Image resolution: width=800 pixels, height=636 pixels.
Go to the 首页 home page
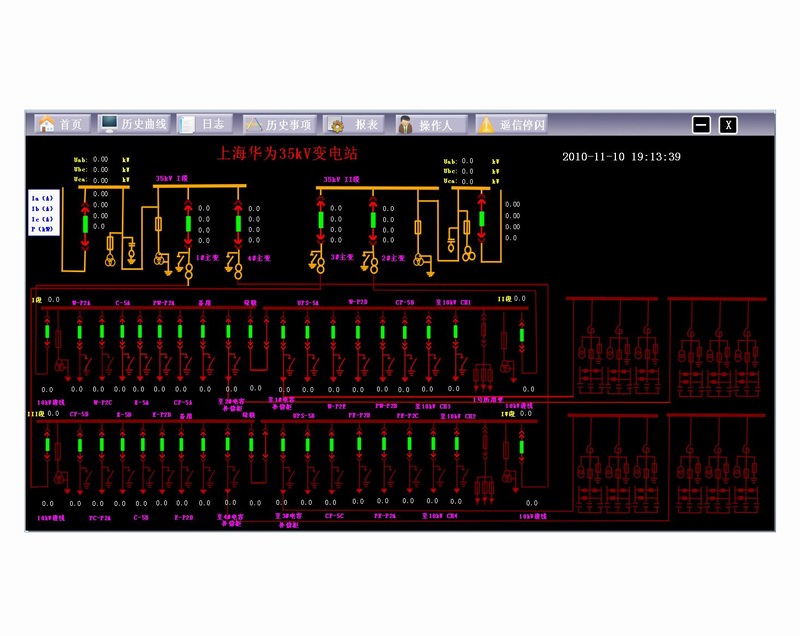(x=63, y=124)
